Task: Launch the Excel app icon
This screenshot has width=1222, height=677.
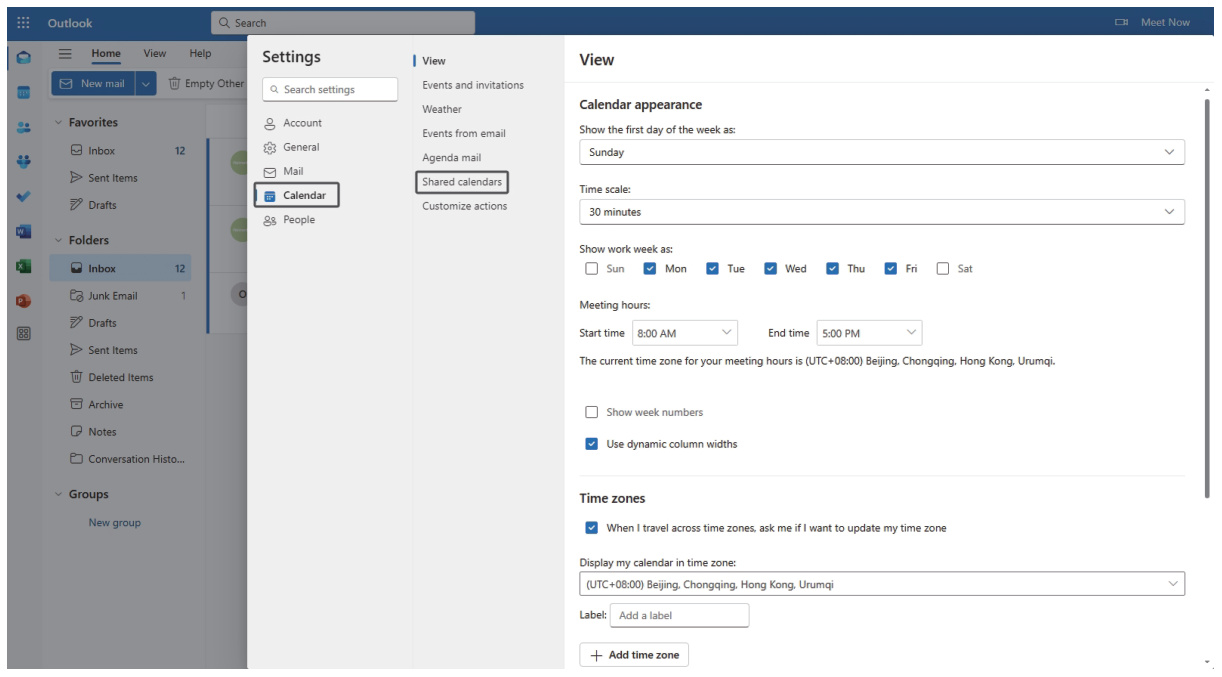Action: (x=24, y=267)
